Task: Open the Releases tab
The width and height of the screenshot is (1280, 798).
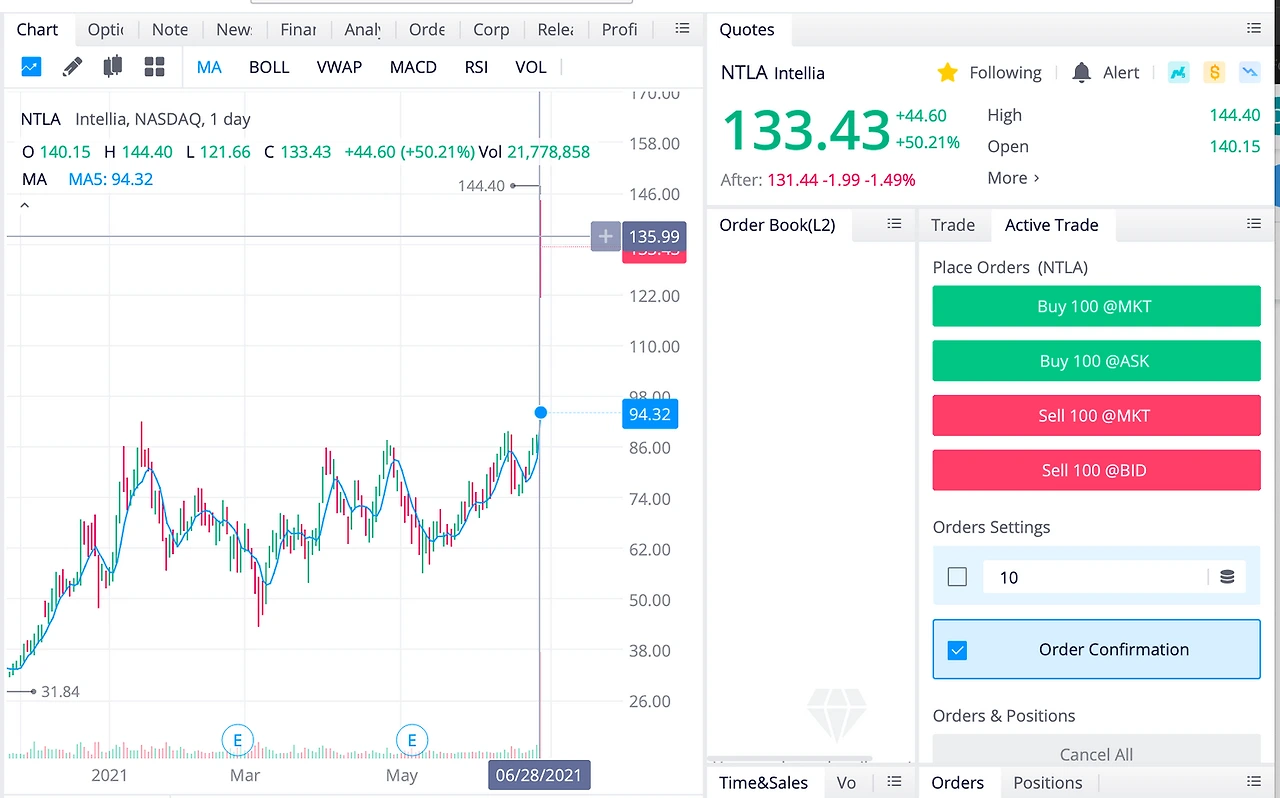Action: point(555,29)
